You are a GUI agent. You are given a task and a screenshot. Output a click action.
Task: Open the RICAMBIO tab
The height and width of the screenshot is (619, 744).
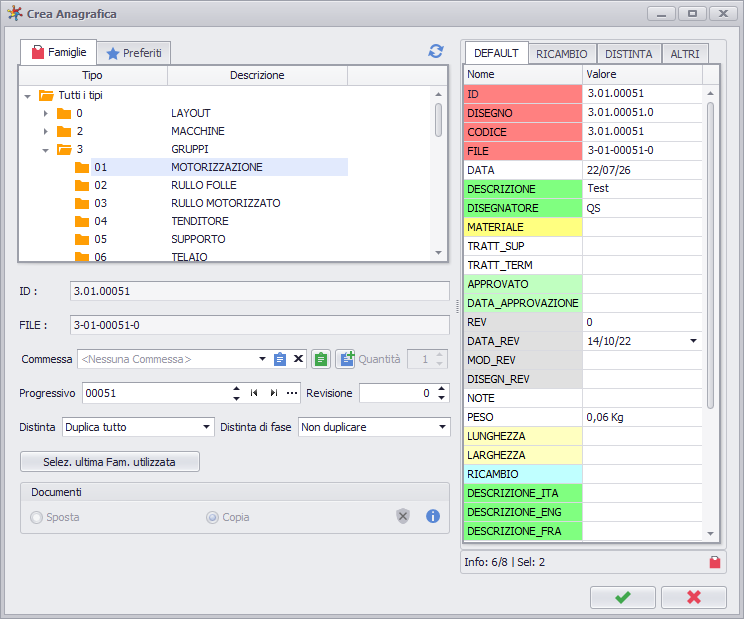click(x=562, y=54)
